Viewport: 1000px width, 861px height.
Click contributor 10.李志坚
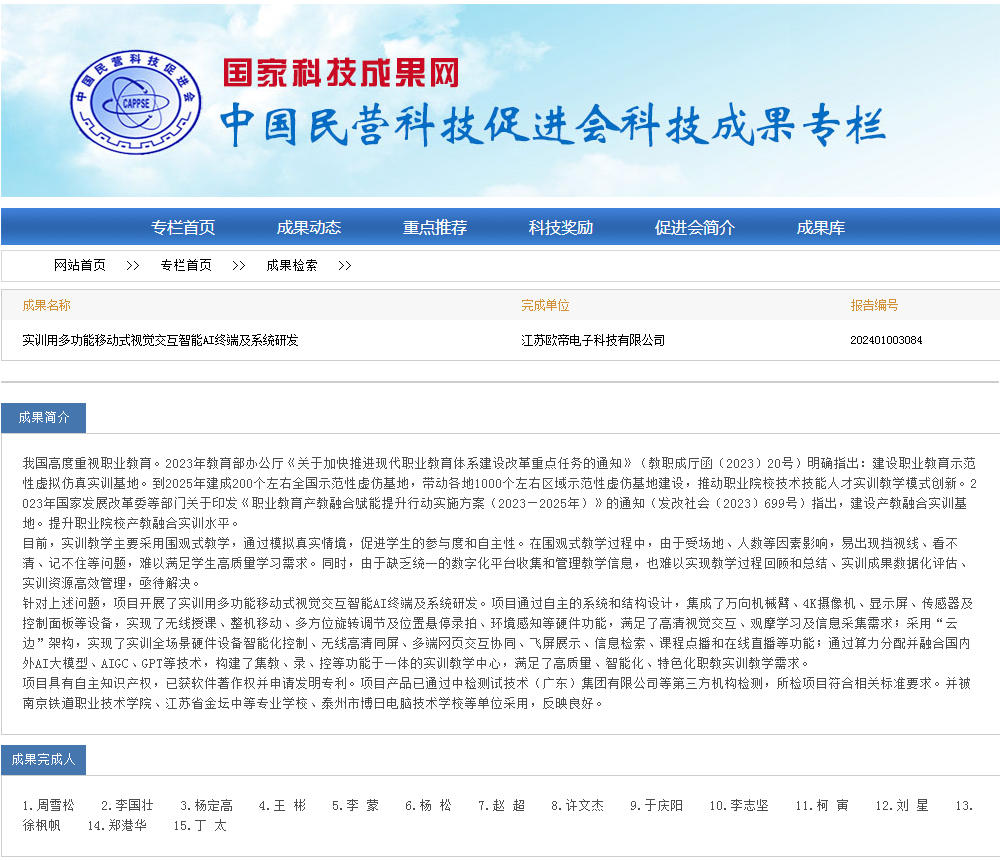tap(739, 806)
